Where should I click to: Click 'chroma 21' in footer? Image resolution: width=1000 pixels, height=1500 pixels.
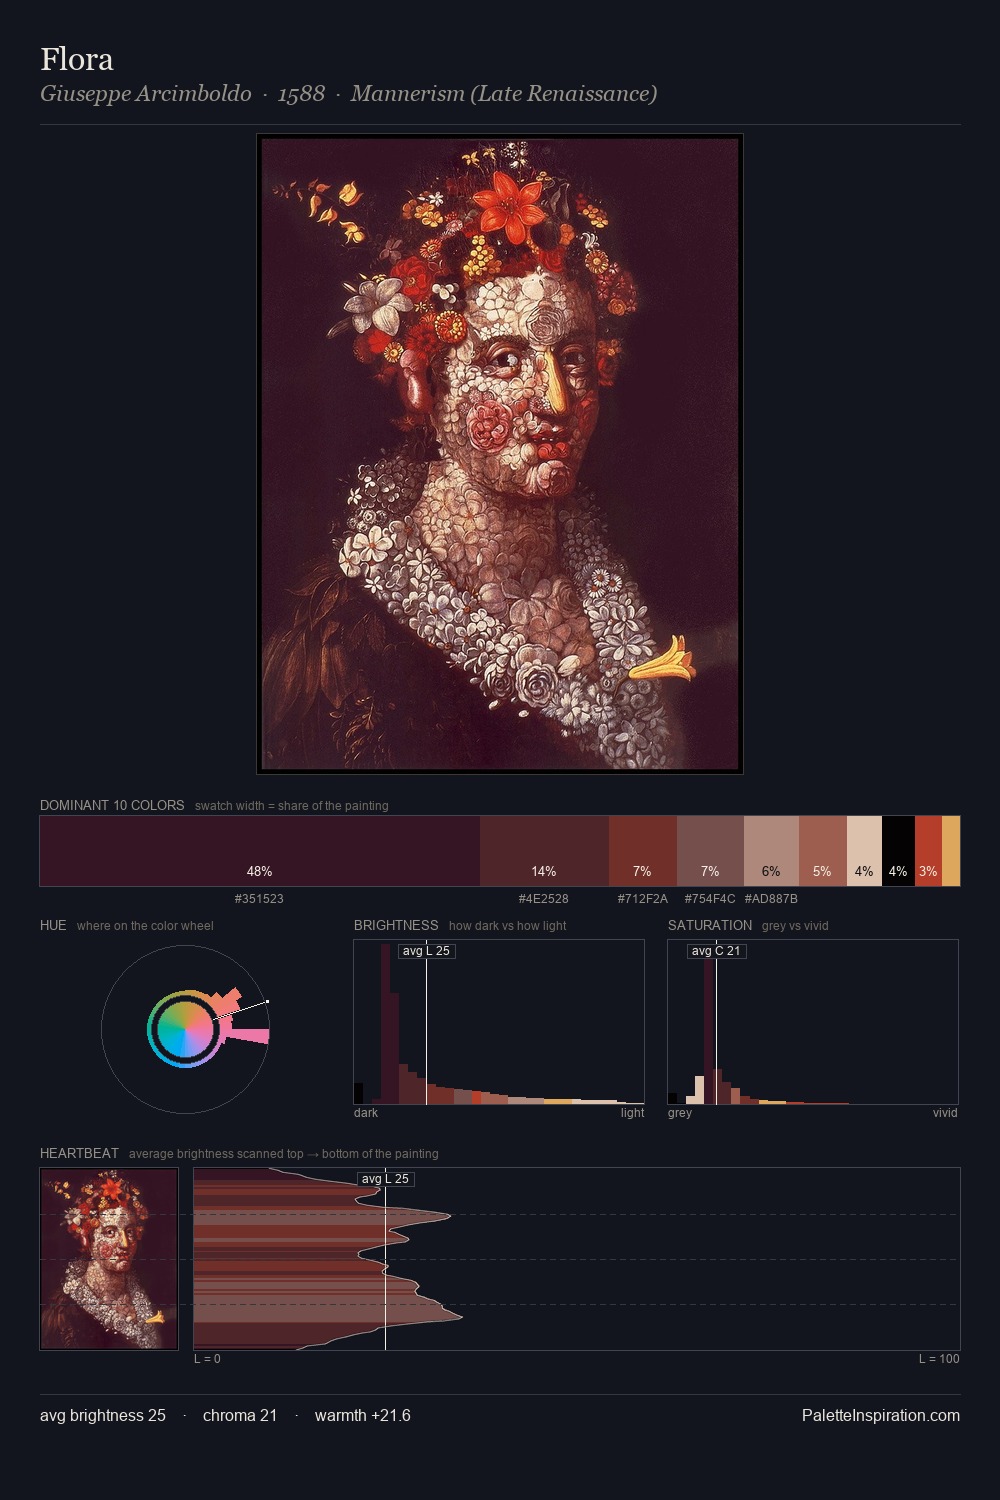pyautogui.click(x=240, y=1415)
